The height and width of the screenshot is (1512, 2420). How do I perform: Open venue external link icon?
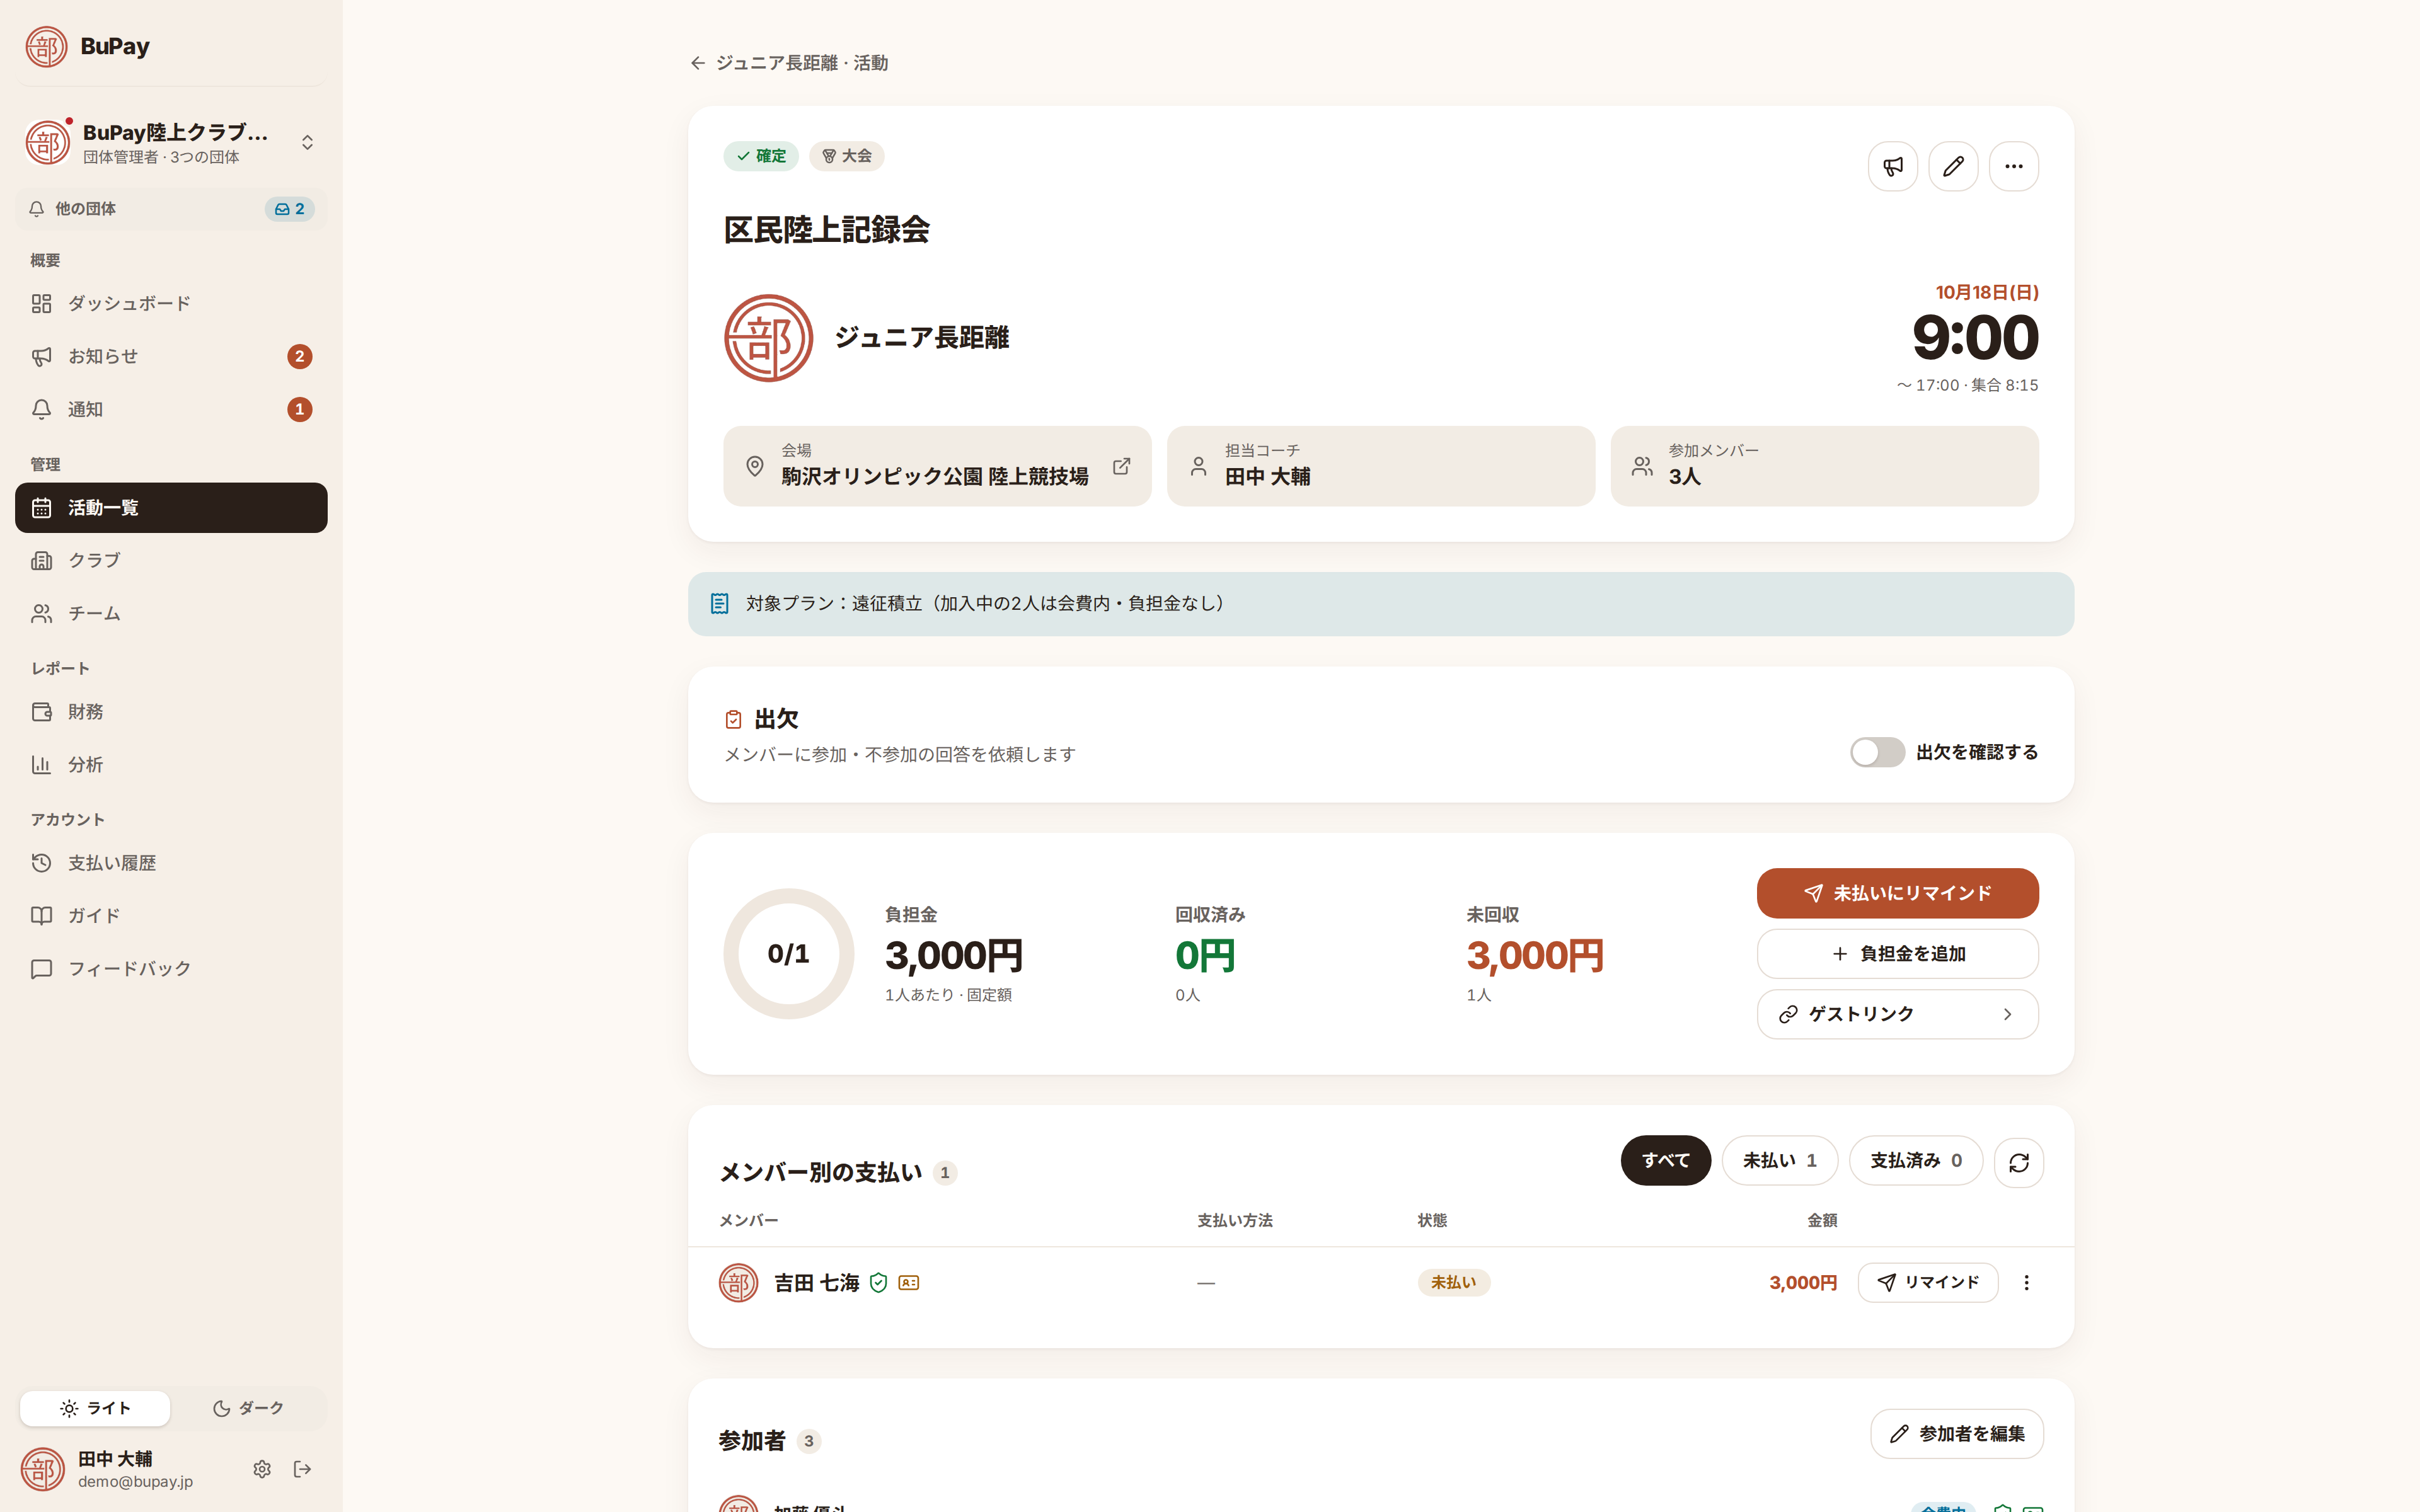(x=1121, y=466)
